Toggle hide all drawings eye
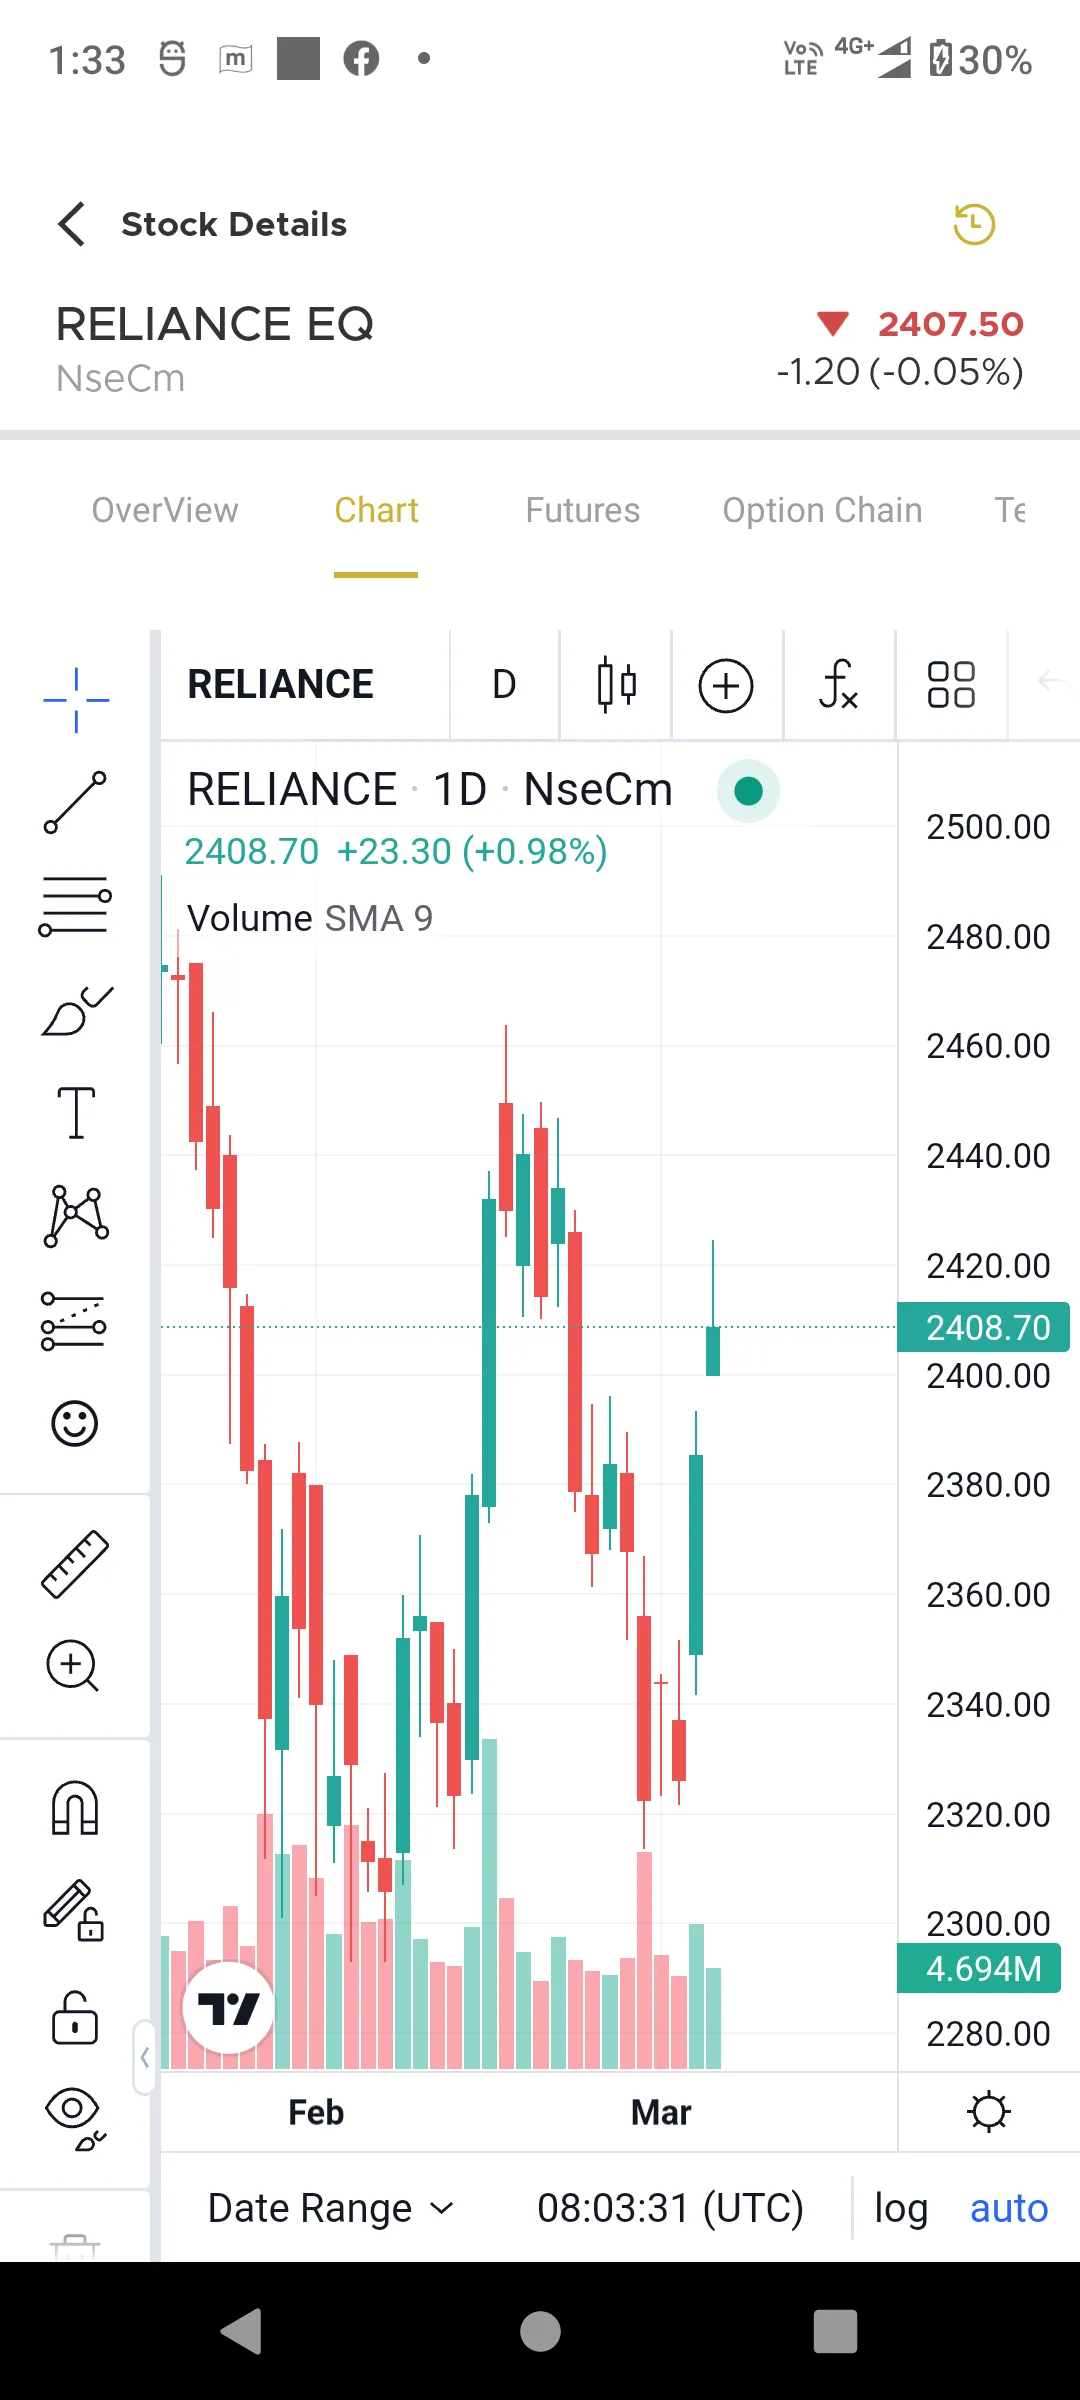This screenshot has width=1080, height=2400. point(75,2118)
